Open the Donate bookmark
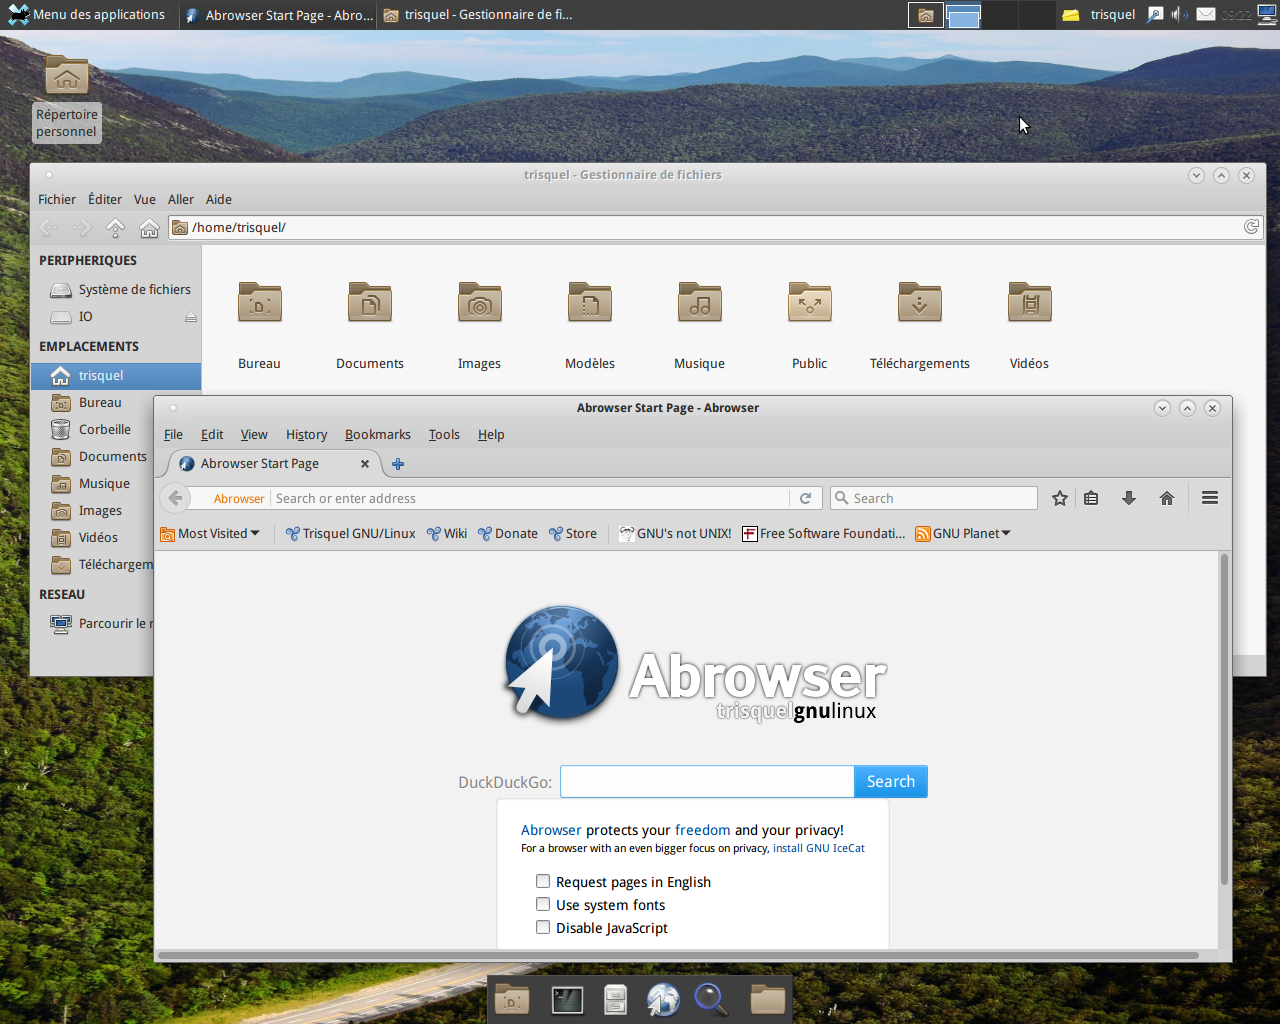The image size is (1280, 1024). (508, 534)
